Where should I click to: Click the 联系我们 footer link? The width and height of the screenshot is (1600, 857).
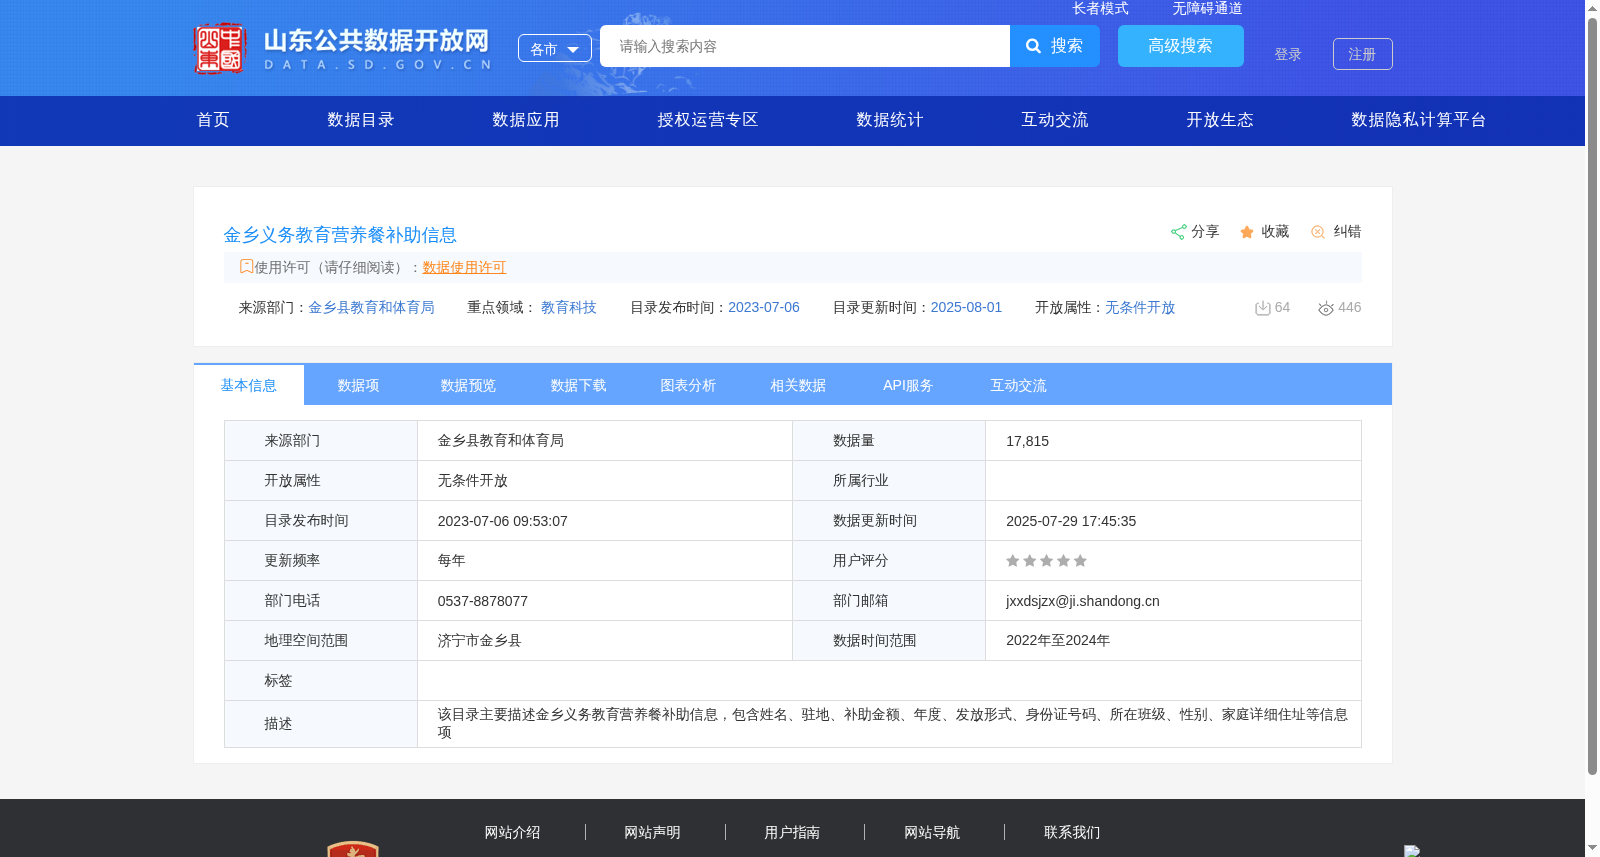click(x=1073, y=832)
